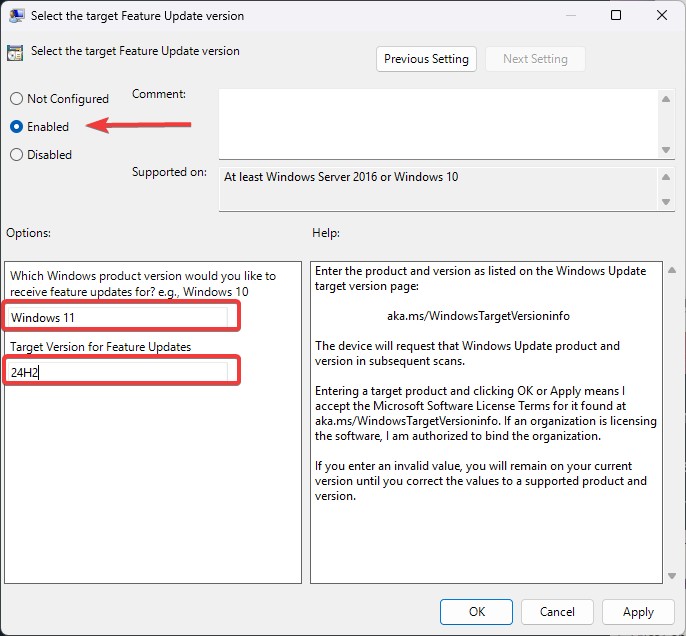Click Supported on scroll down arrow
Viewport: 686px width, 636px height.
click(666, 202)
